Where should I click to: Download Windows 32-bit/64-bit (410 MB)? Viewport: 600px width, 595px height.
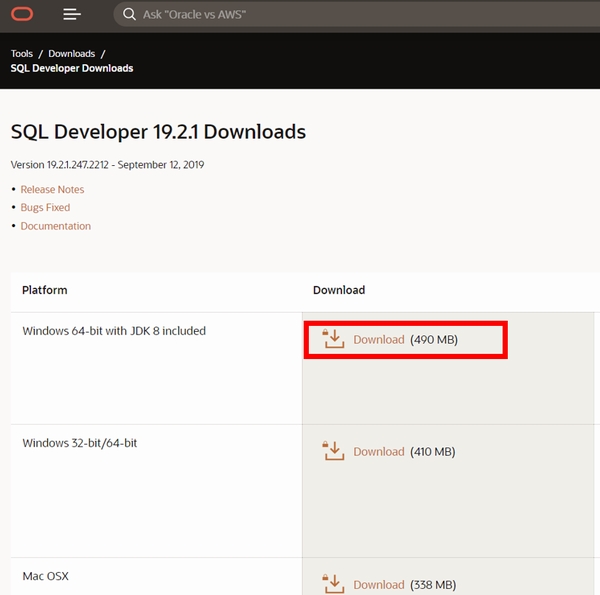click(x=379, y=452)
